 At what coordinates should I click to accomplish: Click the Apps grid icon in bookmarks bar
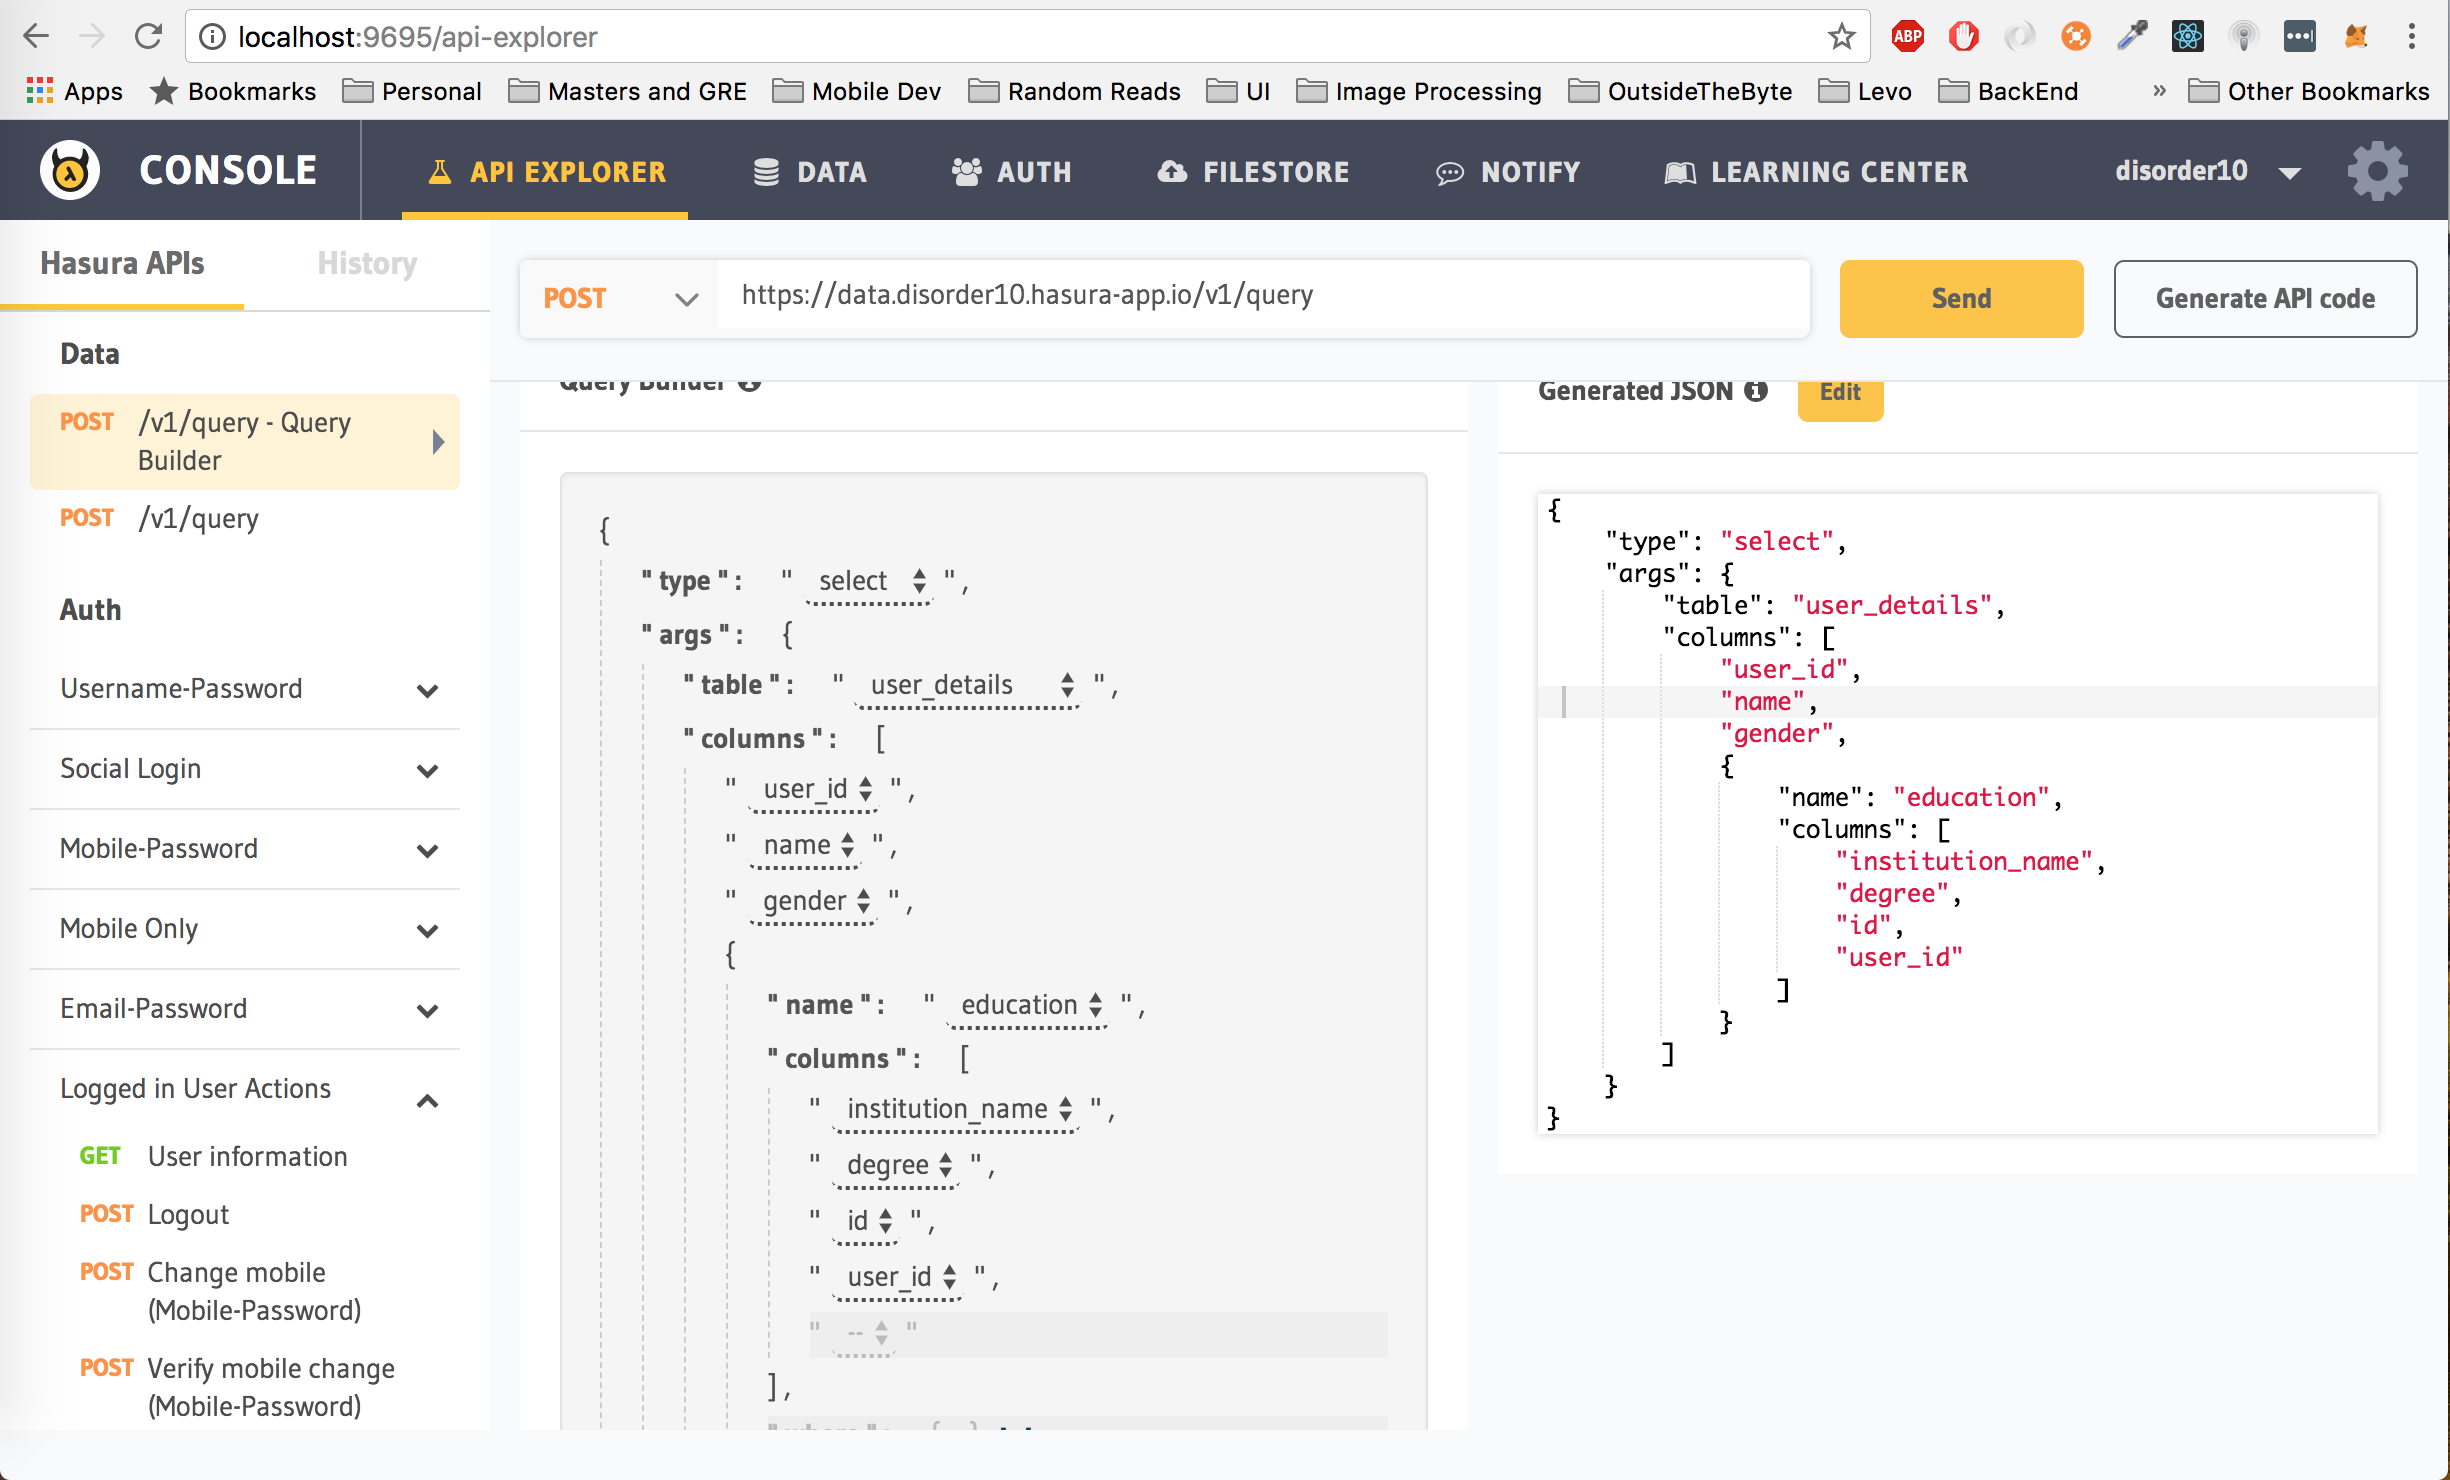(40, 91)
